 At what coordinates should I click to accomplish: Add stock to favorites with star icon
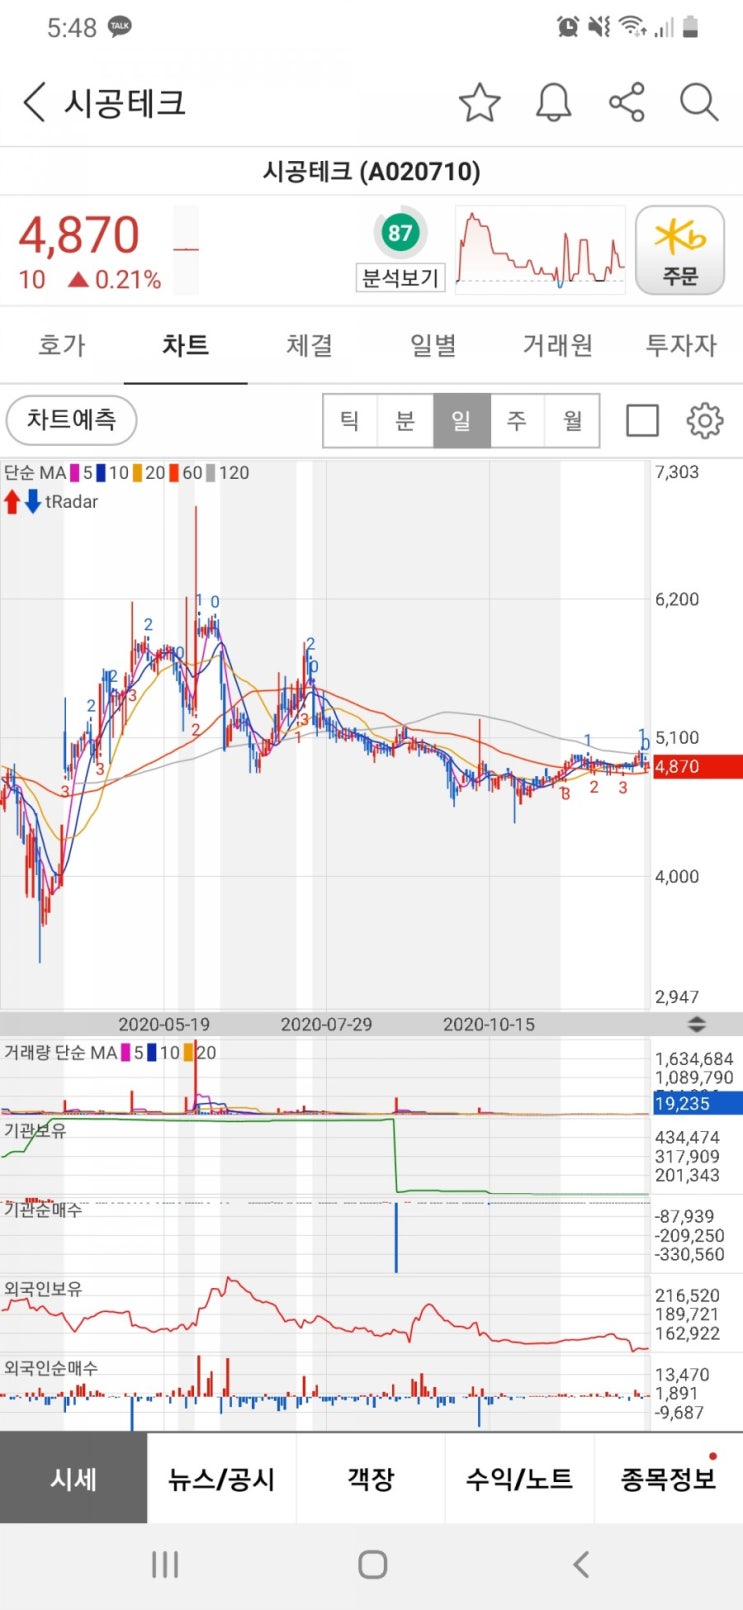pos(479,103)
